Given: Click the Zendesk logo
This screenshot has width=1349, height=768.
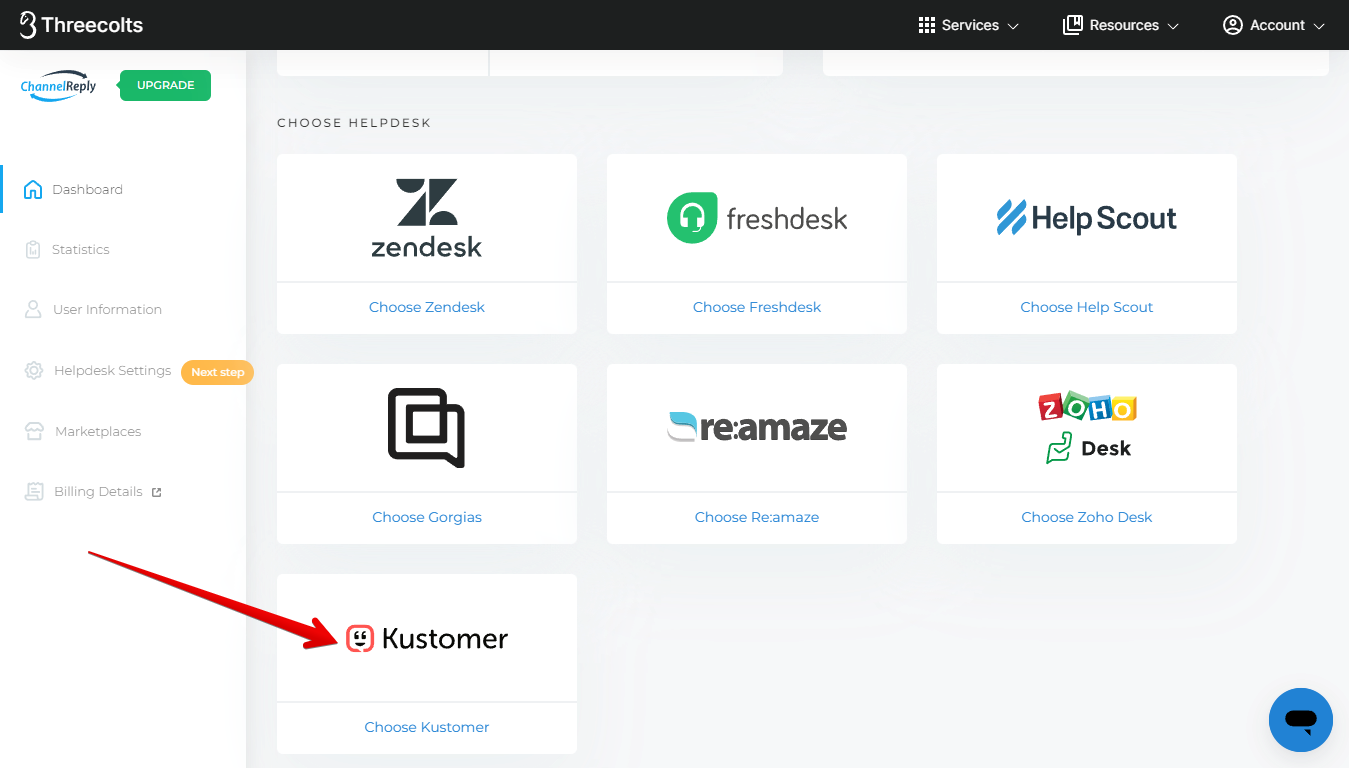Looking at the screenshot, I should pos(427,218).
